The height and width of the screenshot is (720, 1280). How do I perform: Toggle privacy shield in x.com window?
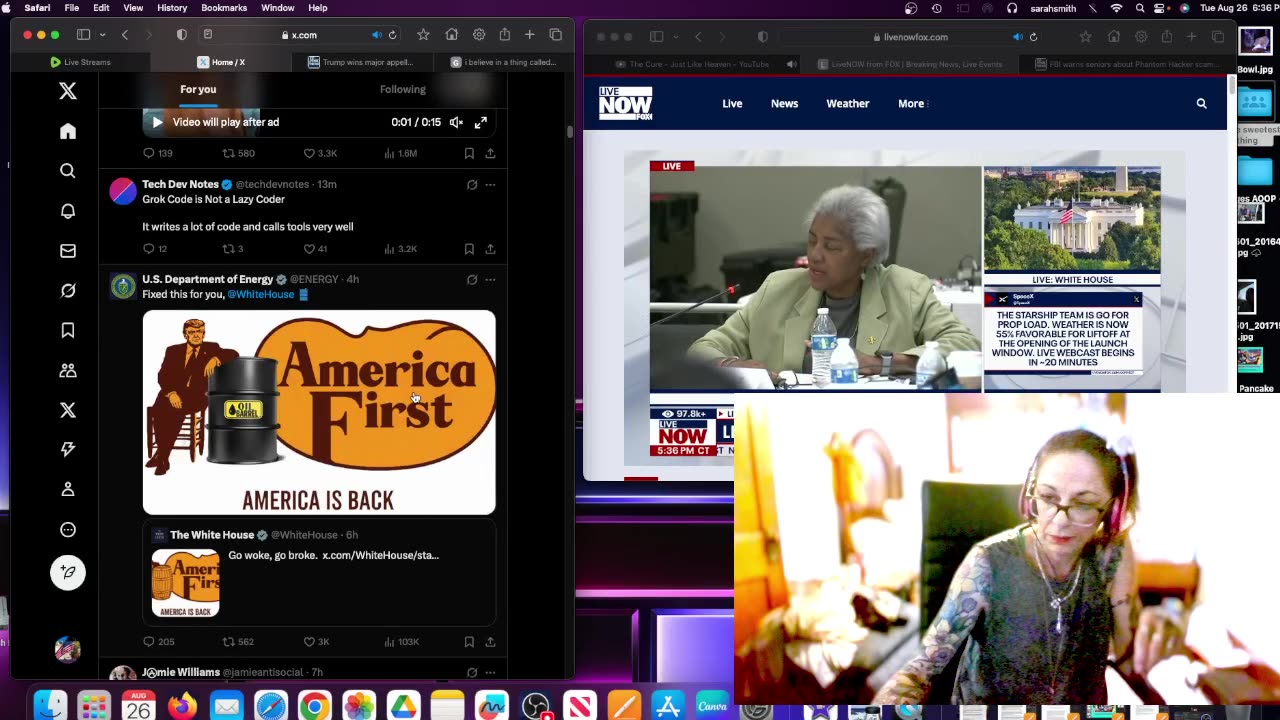[181, 35]
